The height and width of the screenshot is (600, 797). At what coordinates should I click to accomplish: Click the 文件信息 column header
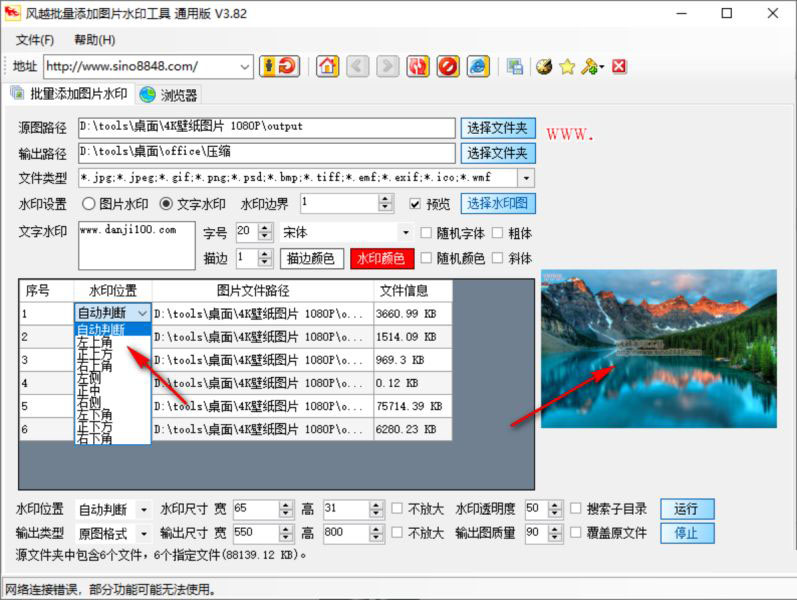pyautogui.click(x=413, y=291)
